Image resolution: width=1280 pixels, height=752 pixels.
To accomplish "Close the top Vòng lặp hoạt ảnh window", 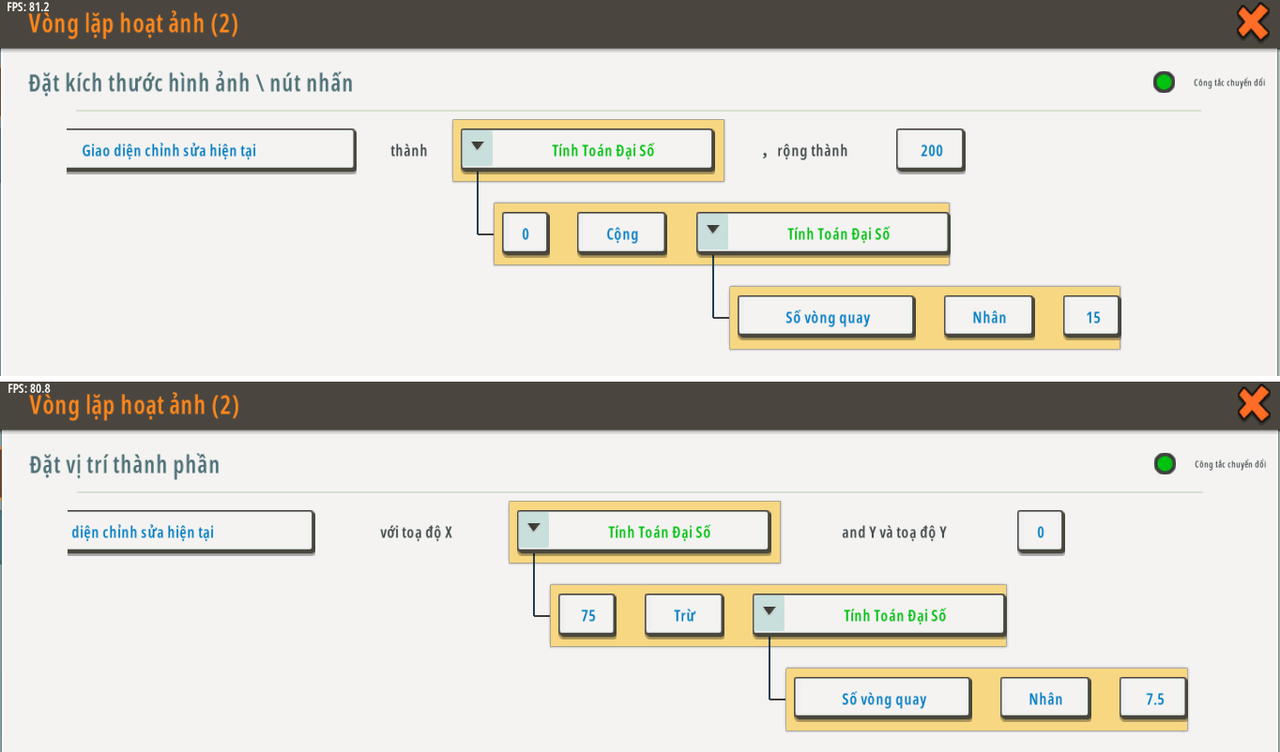I will tap(1252, 22).
